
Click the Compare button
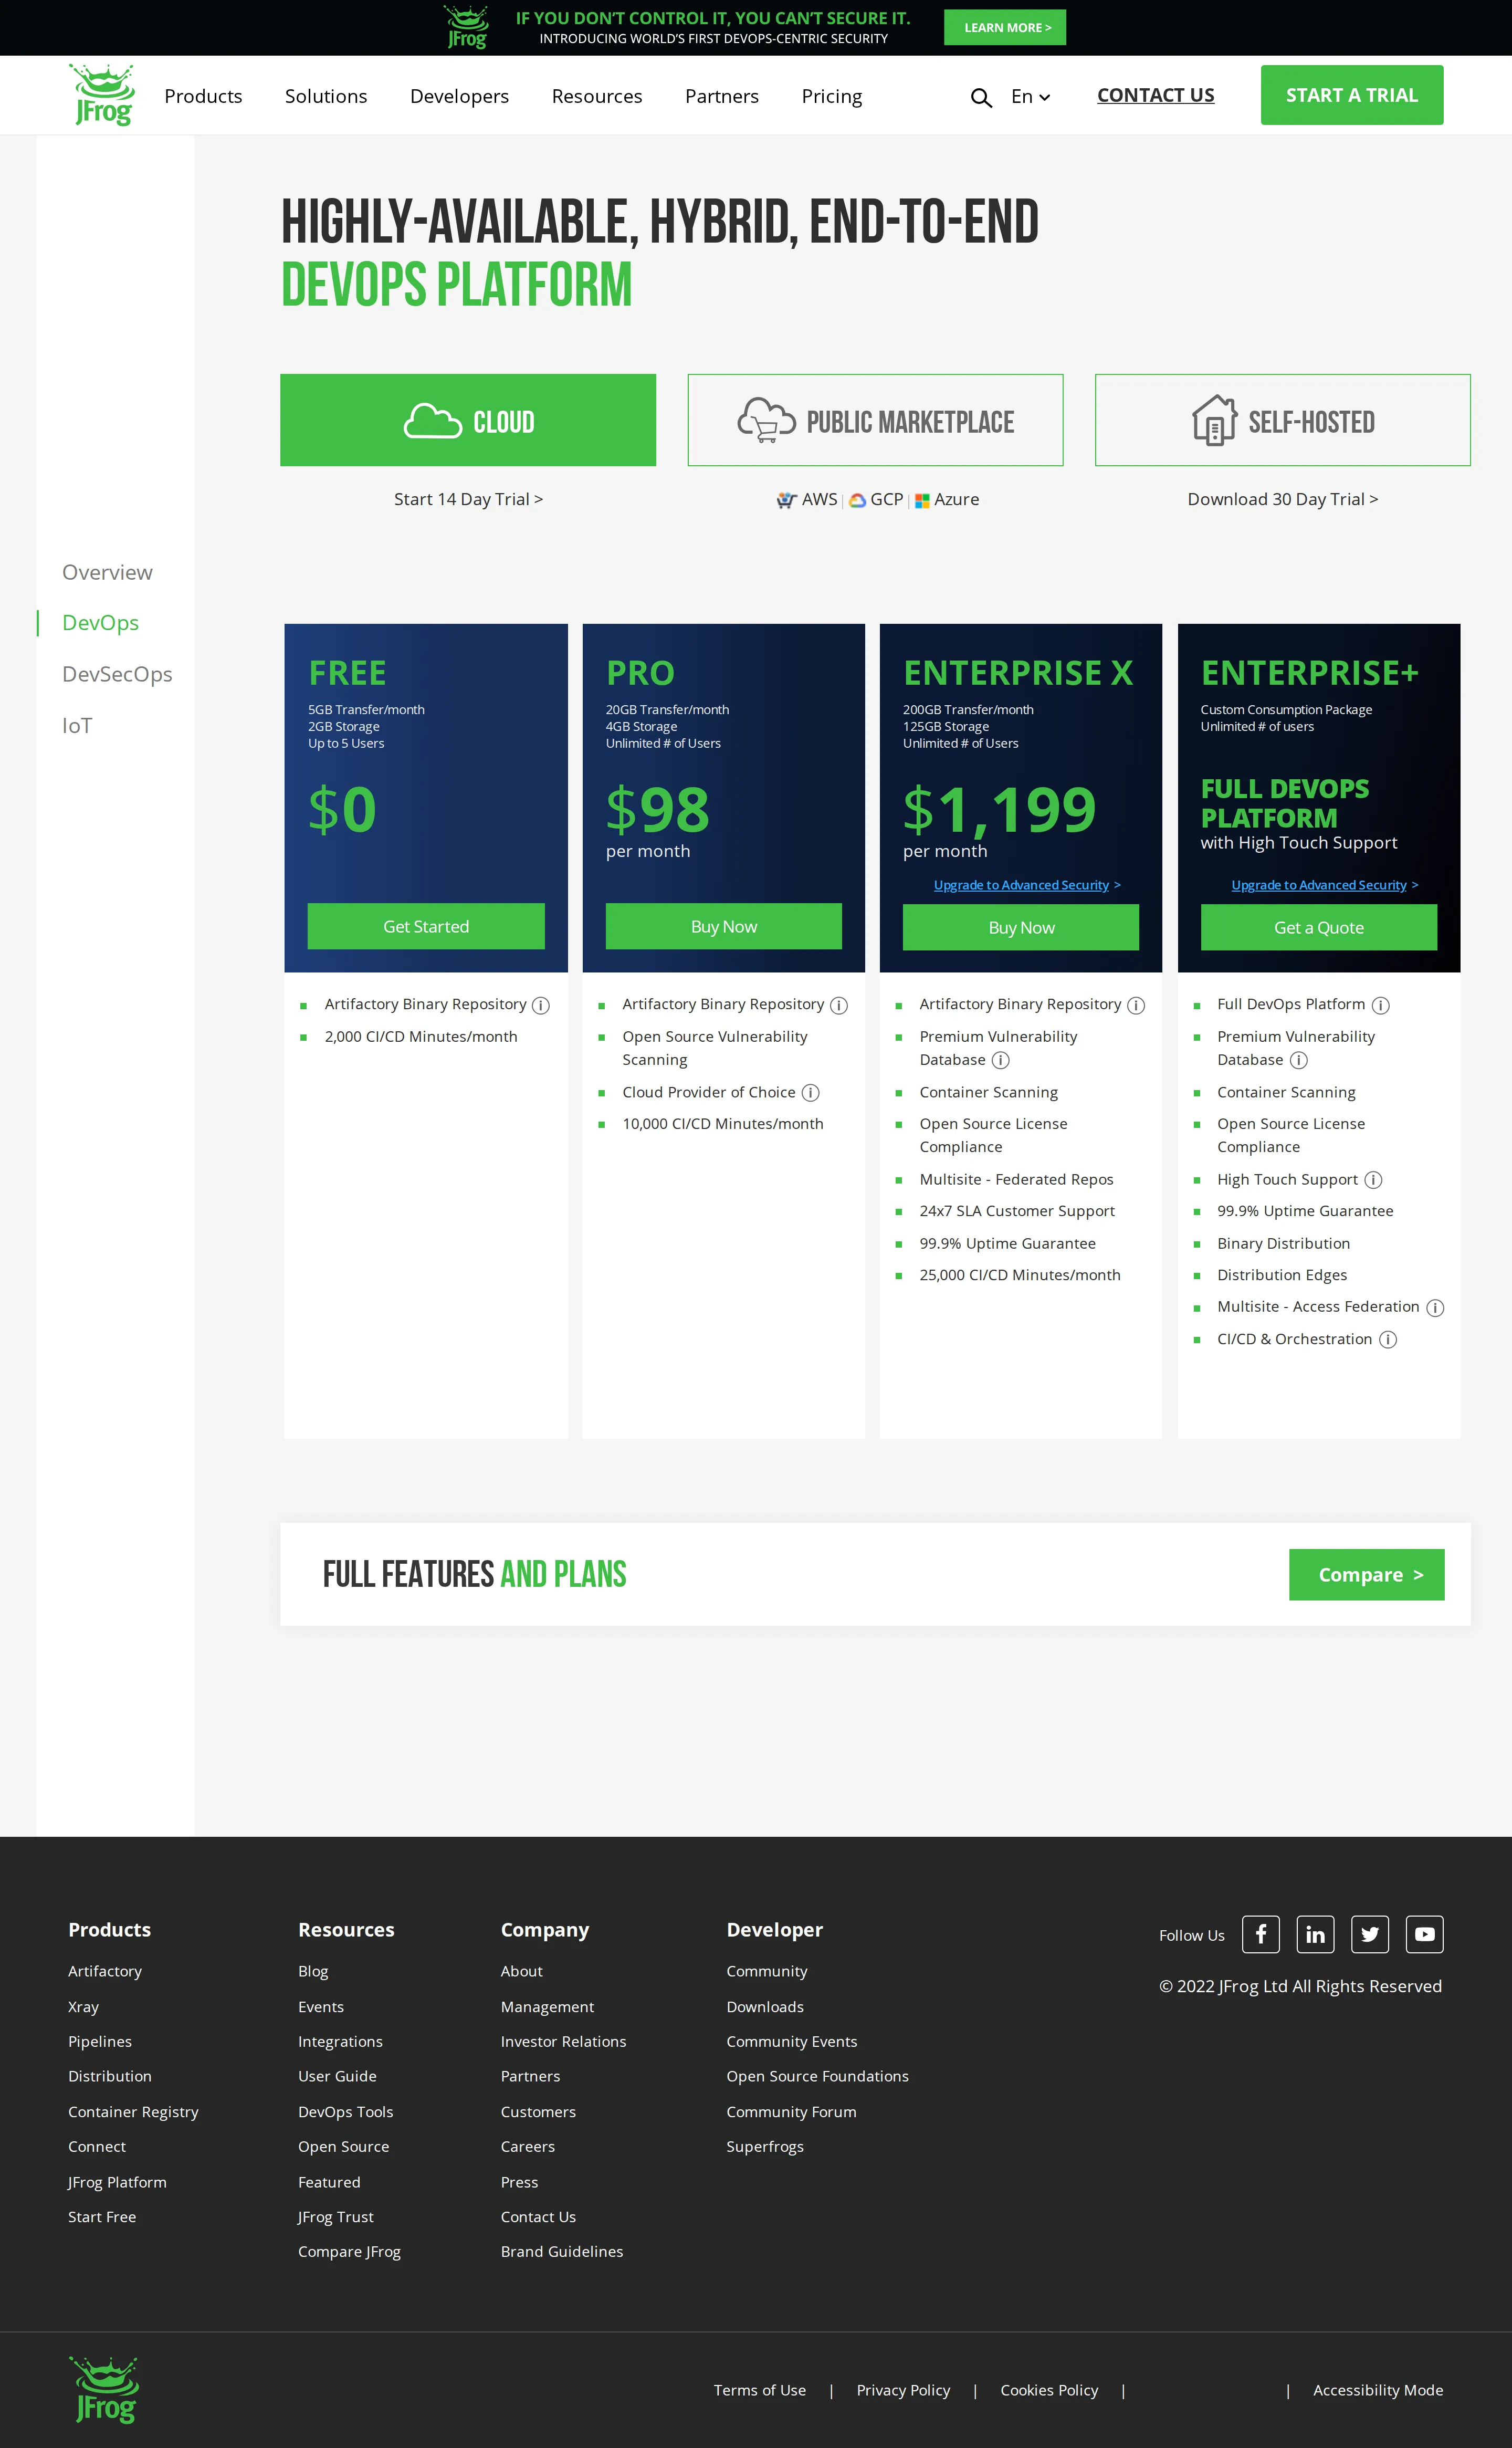[x=1366, y=1574]
